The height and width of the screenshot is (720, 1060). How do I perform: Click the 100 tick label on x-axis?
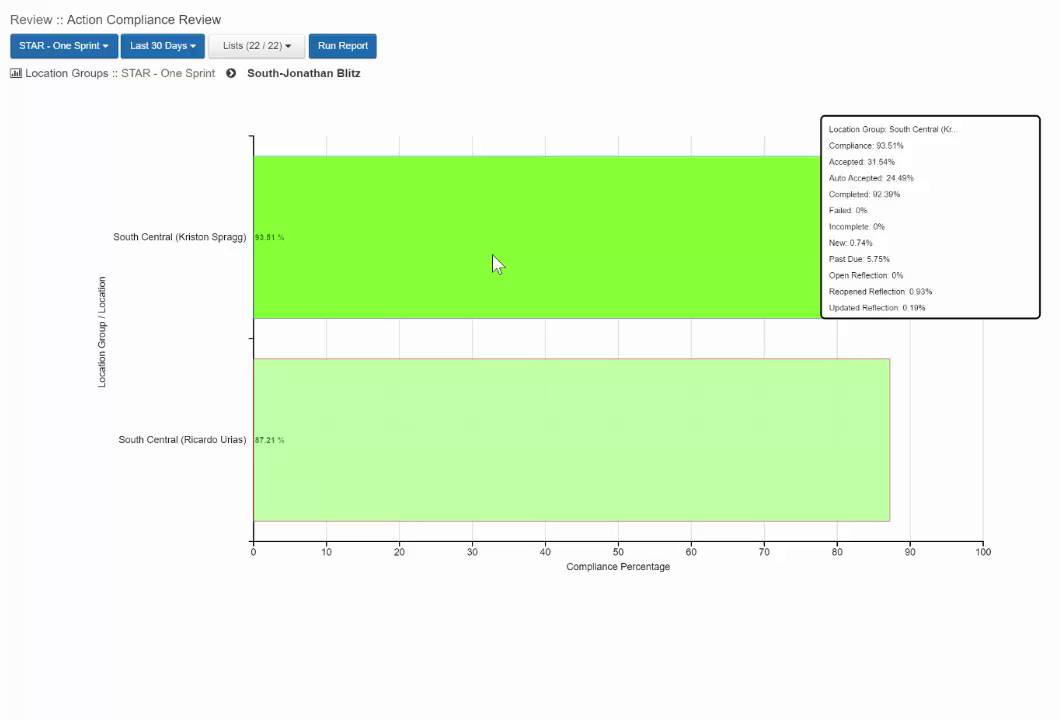[983, 552]
